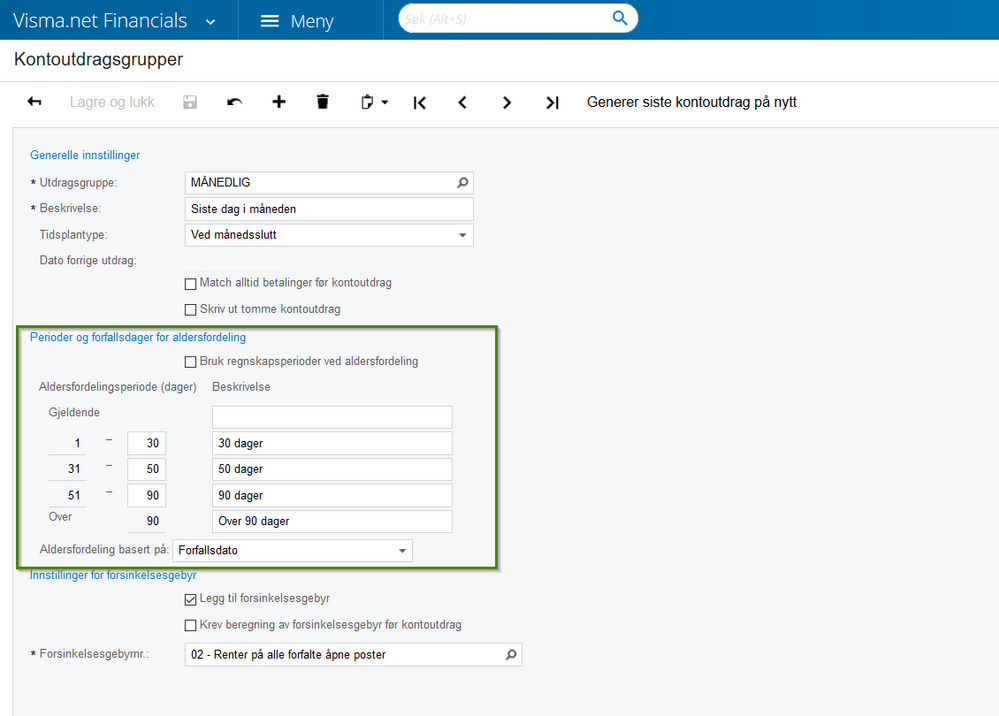The image size is (999, 716).
Task: Click the search magnifier in top bar
Action: [x=619, y=18]
